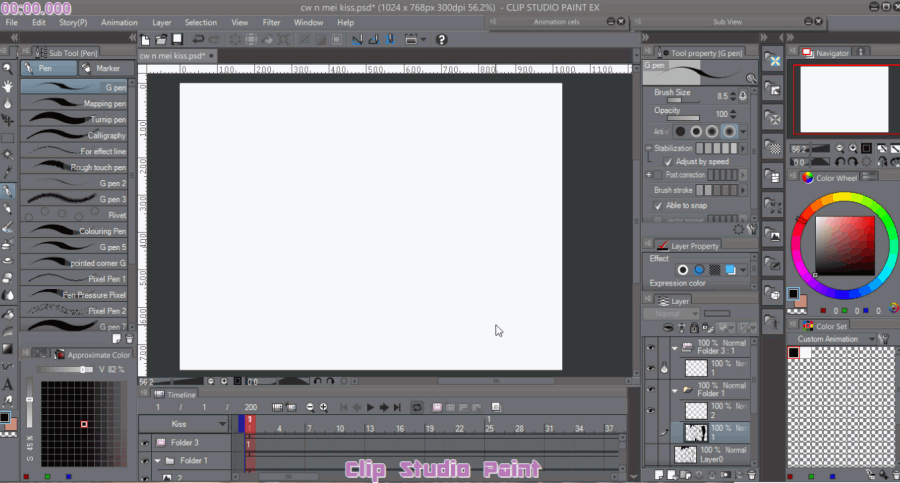Viewport: 900px width, 483px height.
Task: Click the Snap to ruler icon
Action: pos(357,40)
